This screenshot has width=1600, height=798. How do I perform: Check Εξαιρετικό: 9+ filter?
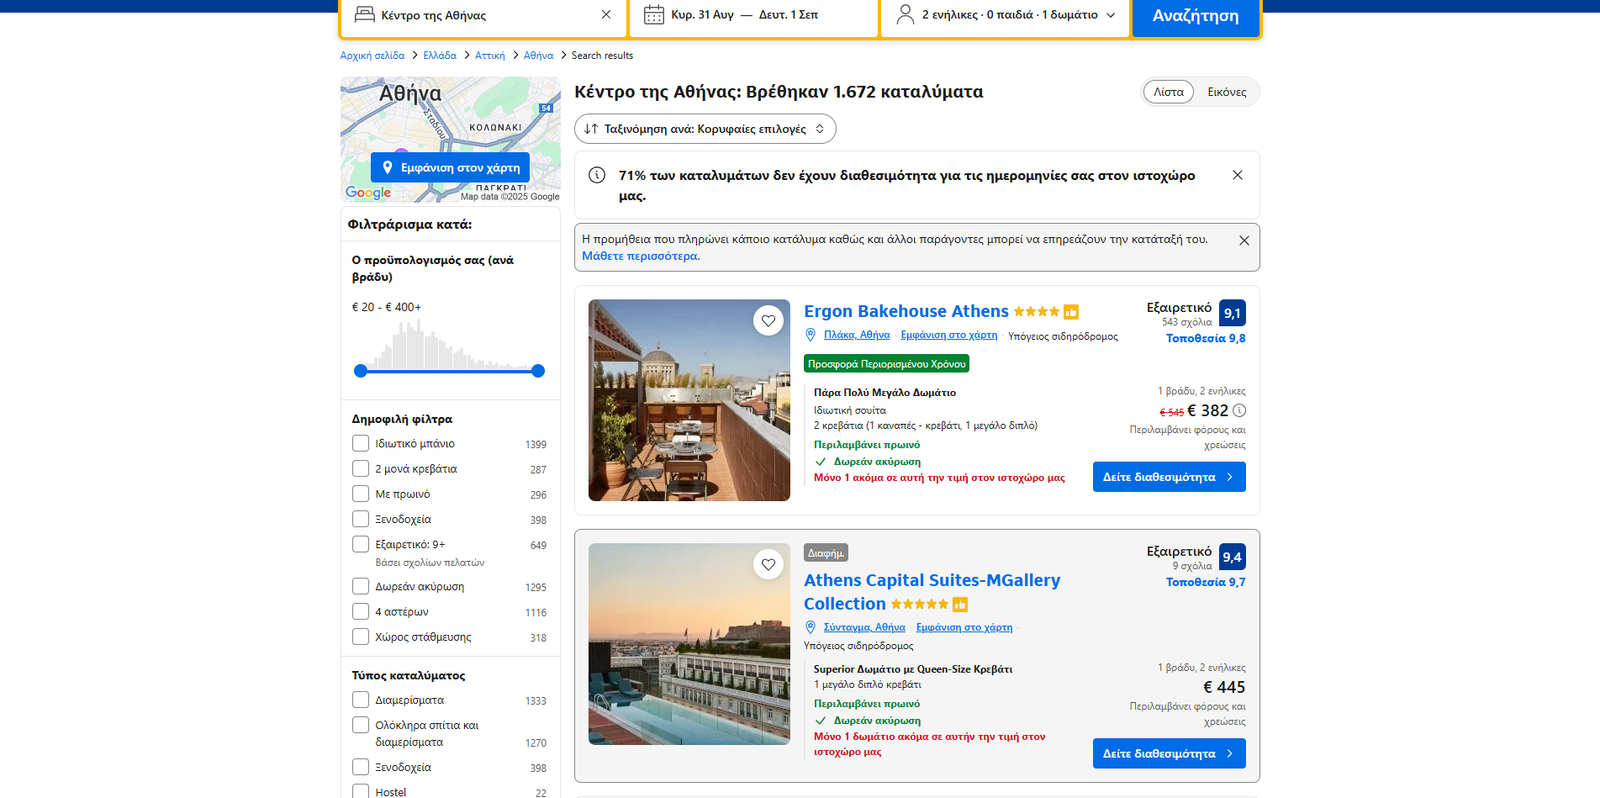[x=361, y=544]
